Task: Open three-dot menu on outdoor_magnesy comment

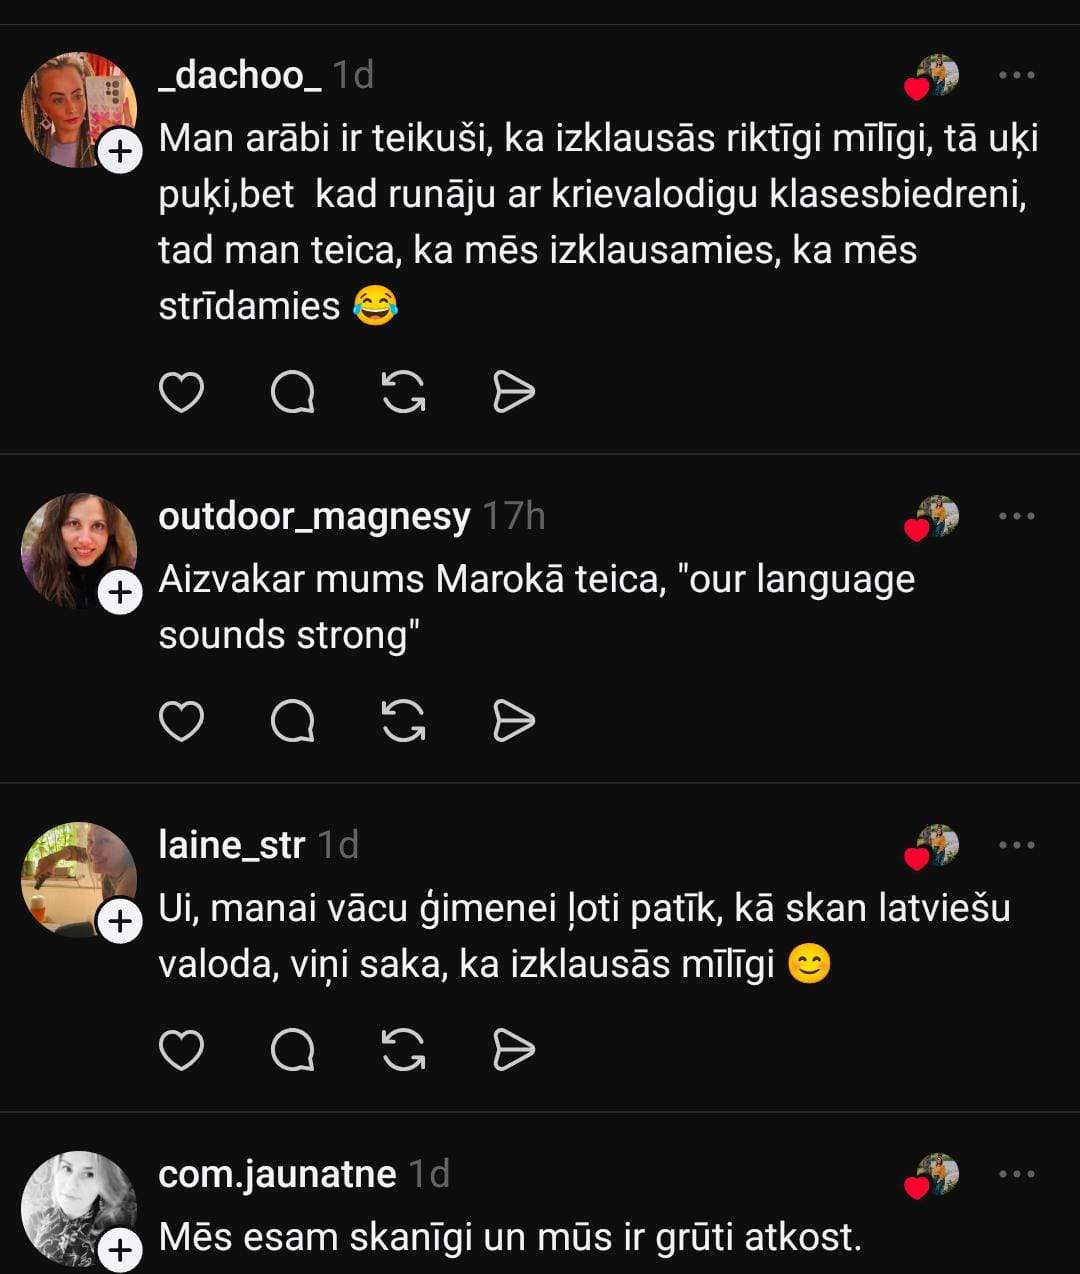Action: pos(1016,516)
